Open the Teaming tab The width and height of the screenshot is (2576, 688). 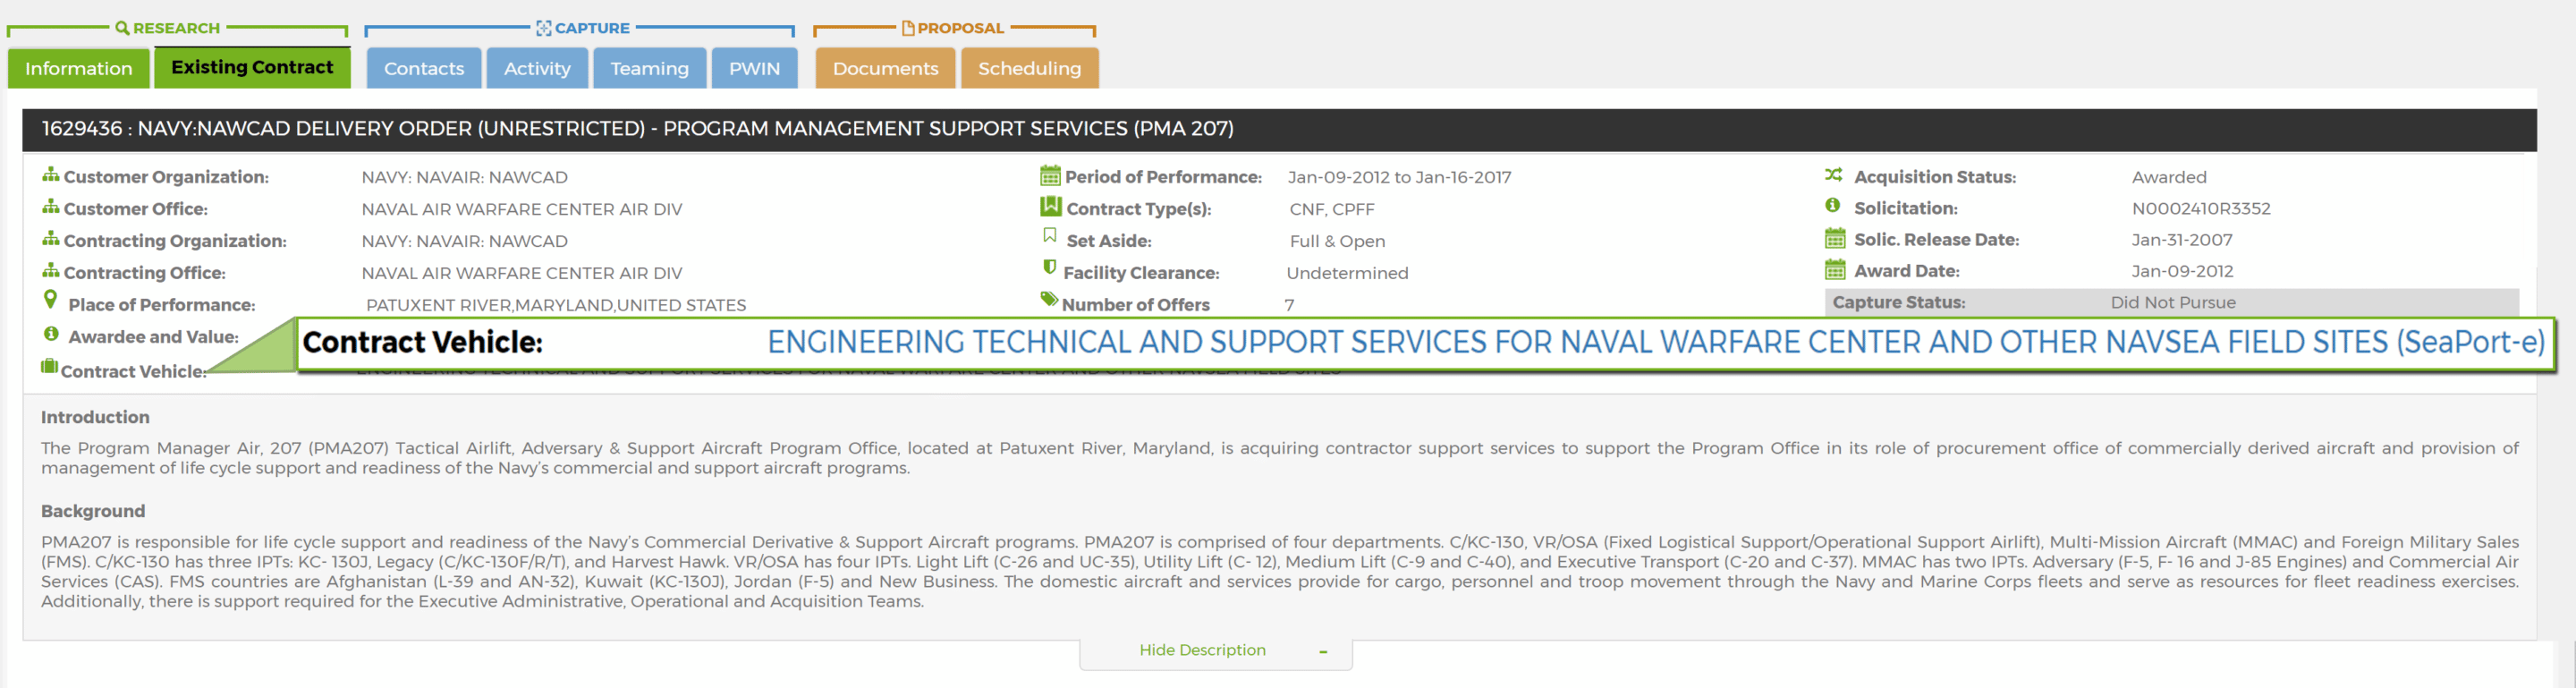click(x=649, y=69)
